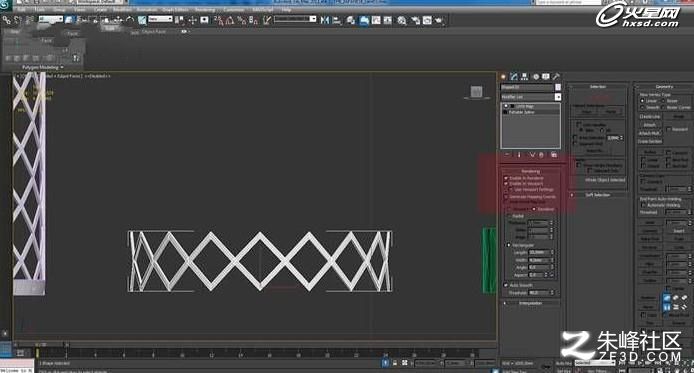Activate the Select and Rotate tool

coord(129,20)
